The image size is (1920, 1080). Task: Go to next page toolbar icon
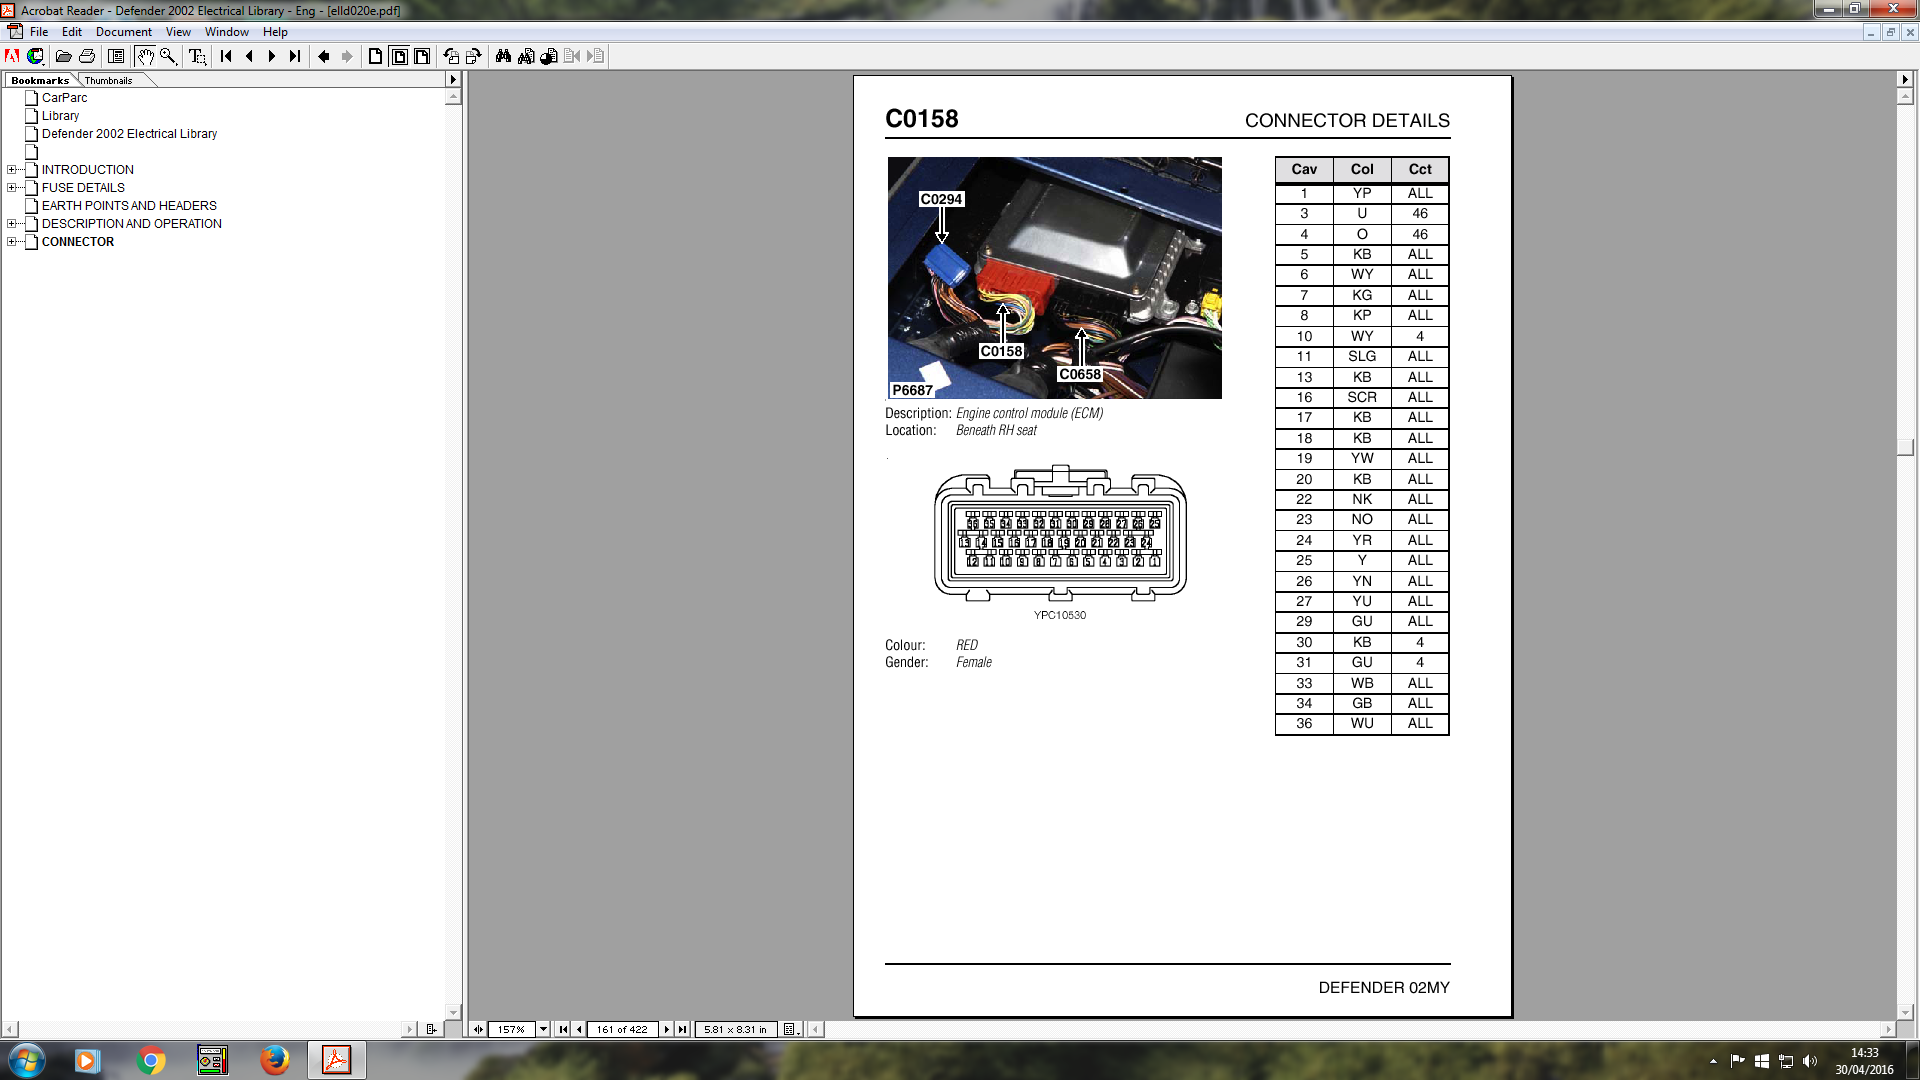(x=272, y=56)
